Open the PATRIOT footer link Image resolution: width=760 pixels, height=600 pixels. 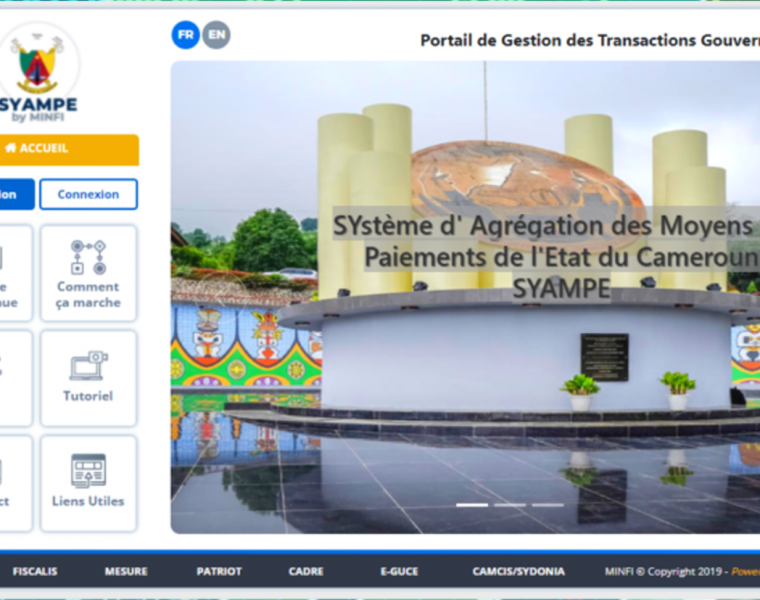click(219, 571)
